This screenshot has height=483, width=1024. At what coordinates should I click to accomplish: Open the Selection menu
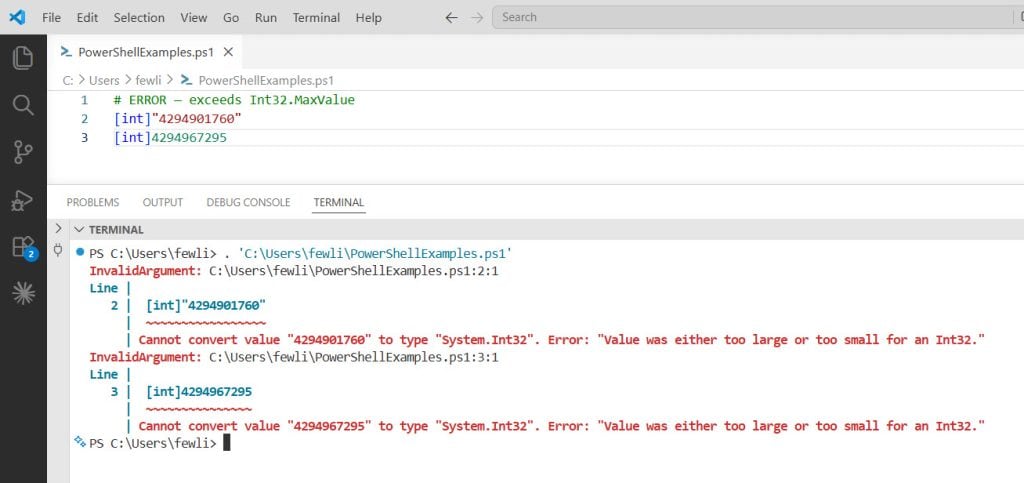pos(139,18)
